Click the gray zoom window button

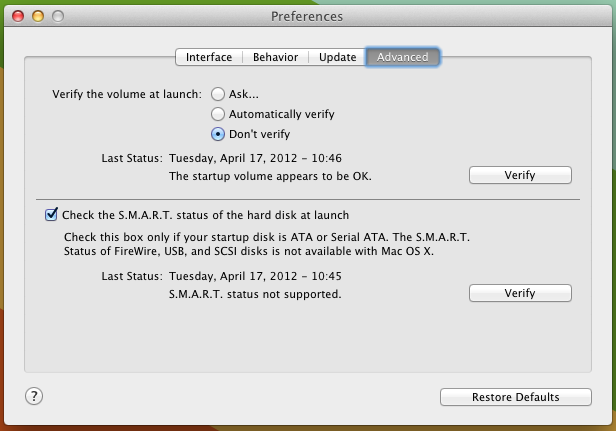(x=58, y=17)
